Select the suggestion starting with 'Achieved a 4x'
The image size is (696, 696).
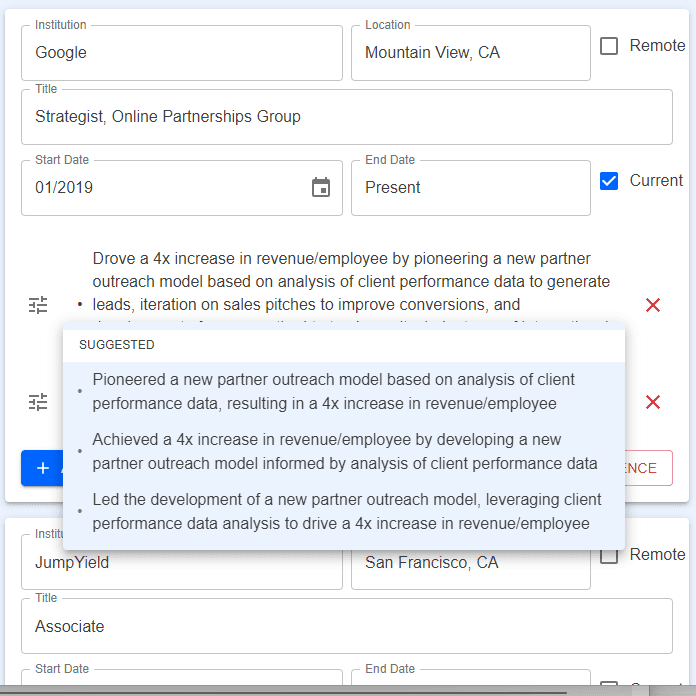[344, 451]
